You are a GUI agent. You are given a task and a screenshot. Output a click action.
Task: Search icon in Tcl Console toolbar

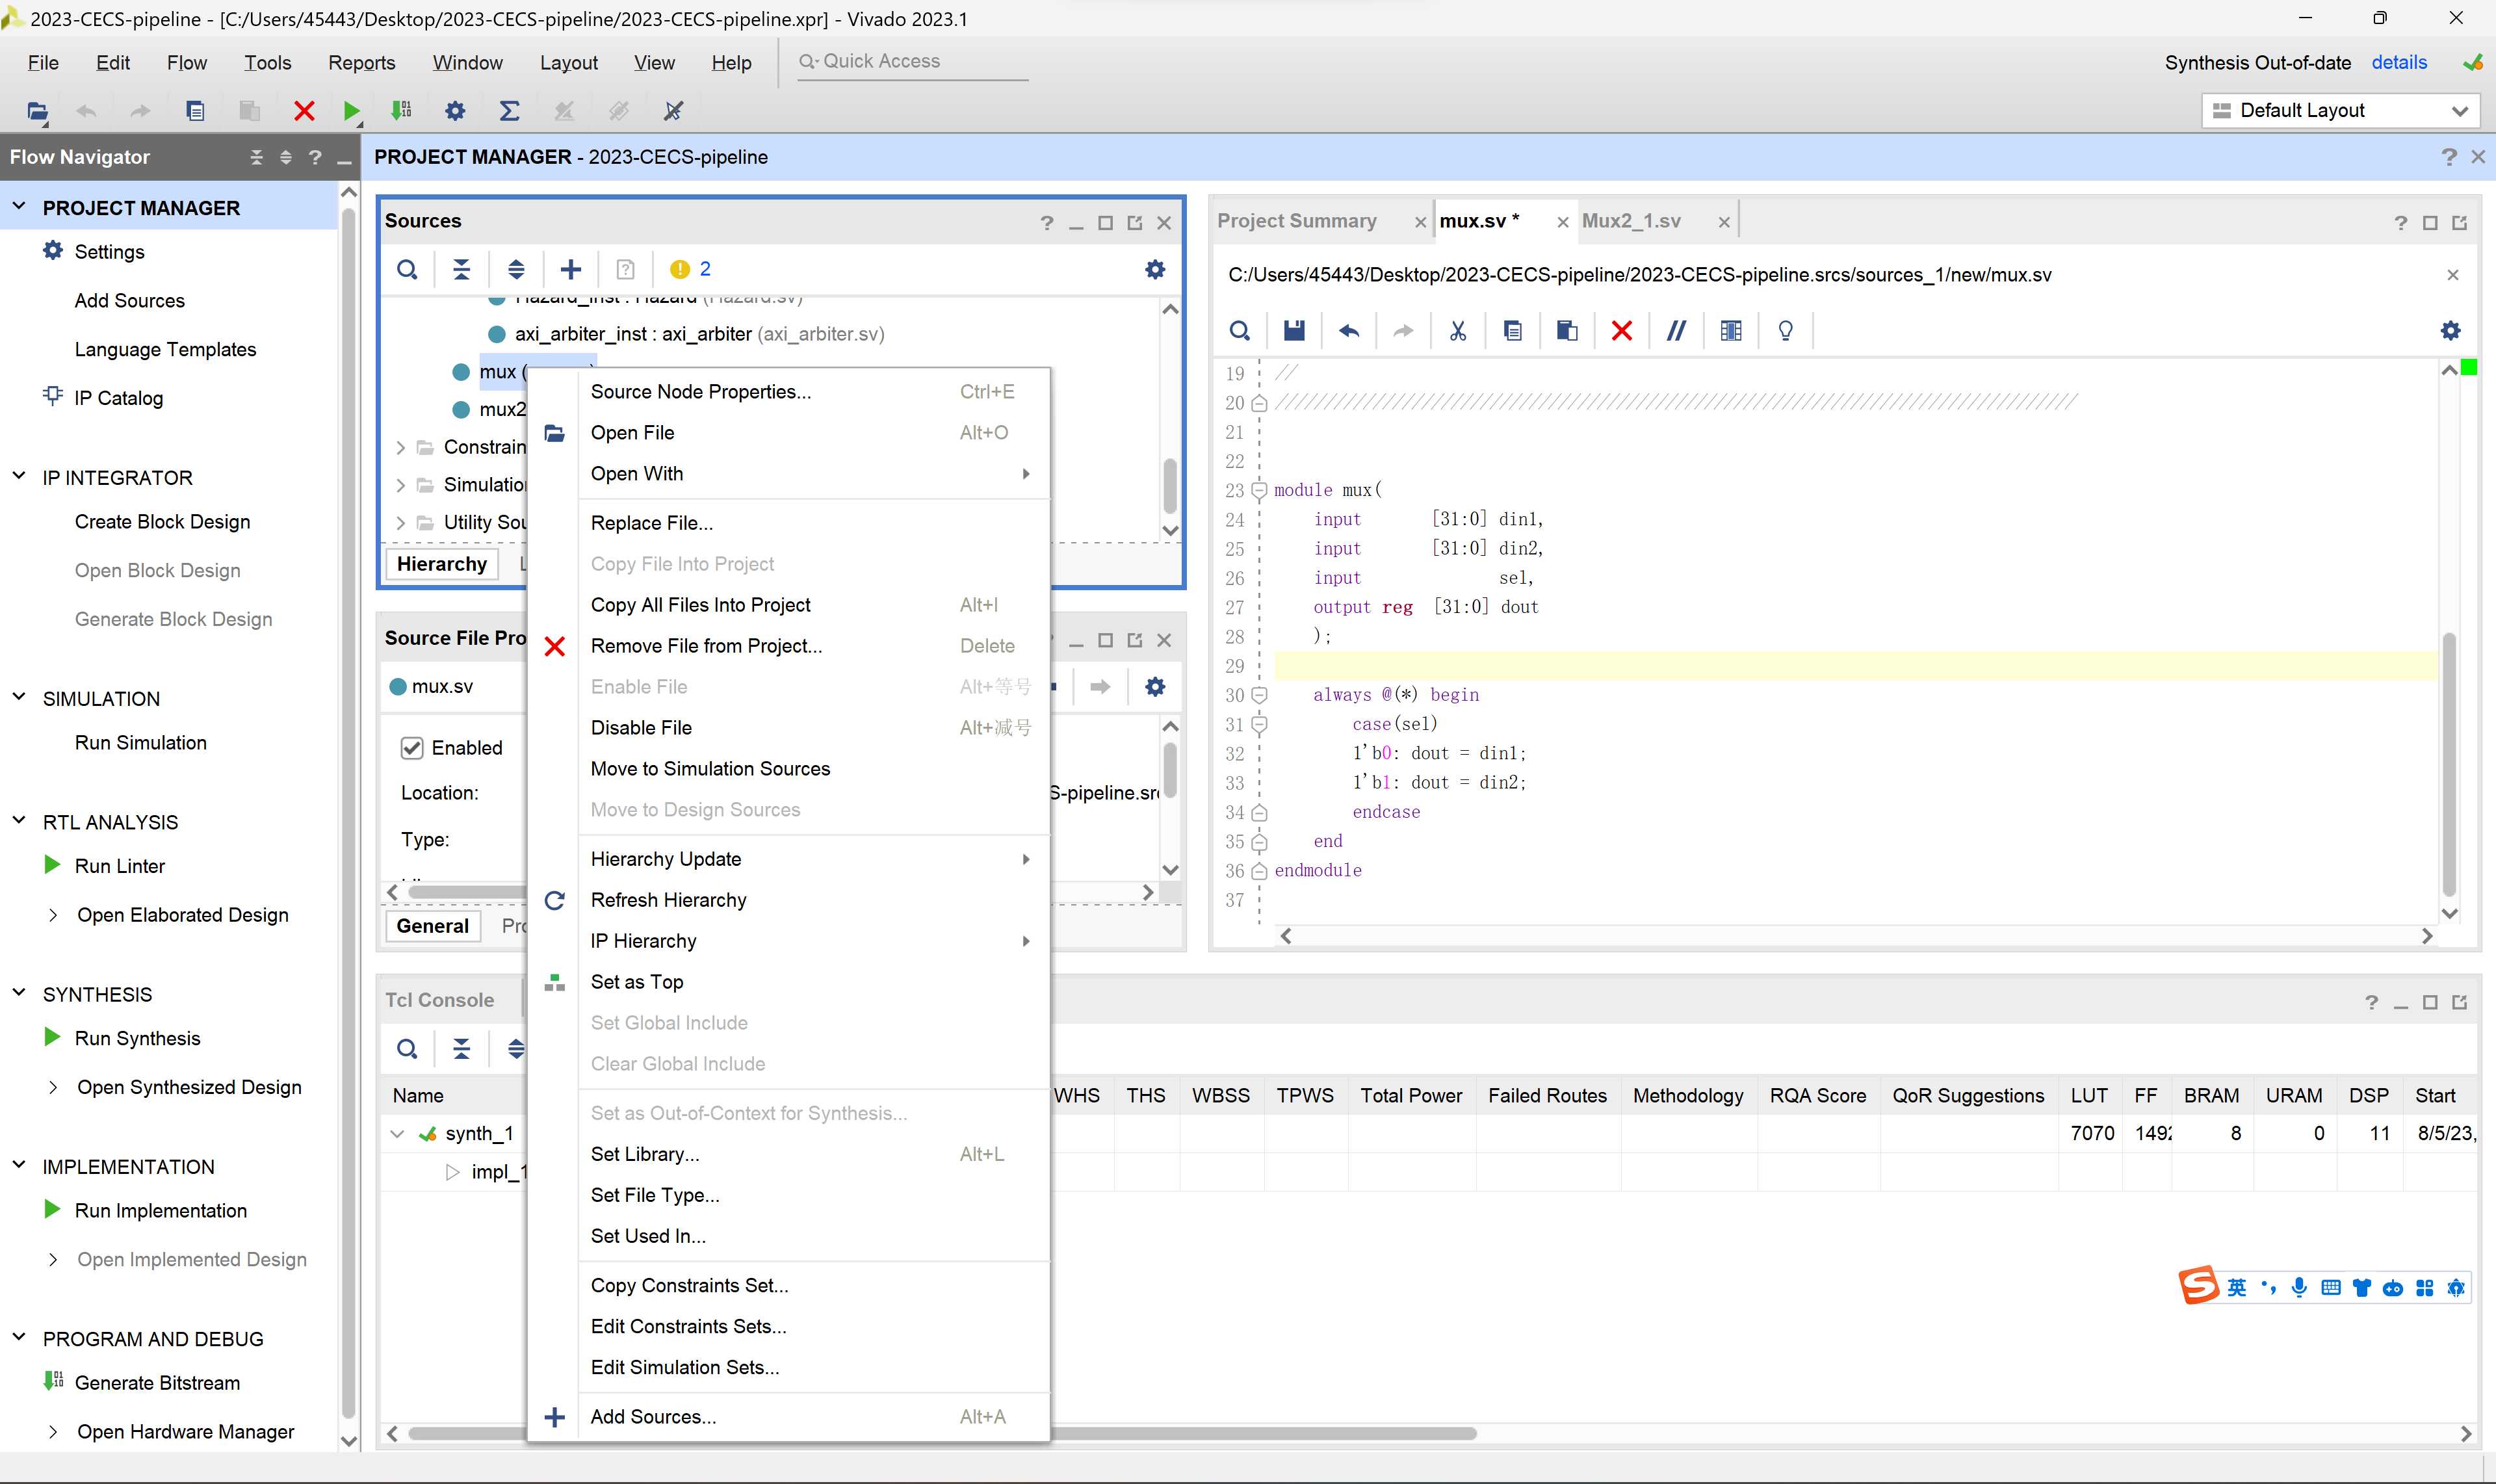pyautogui.click(x=407, y=1049)
